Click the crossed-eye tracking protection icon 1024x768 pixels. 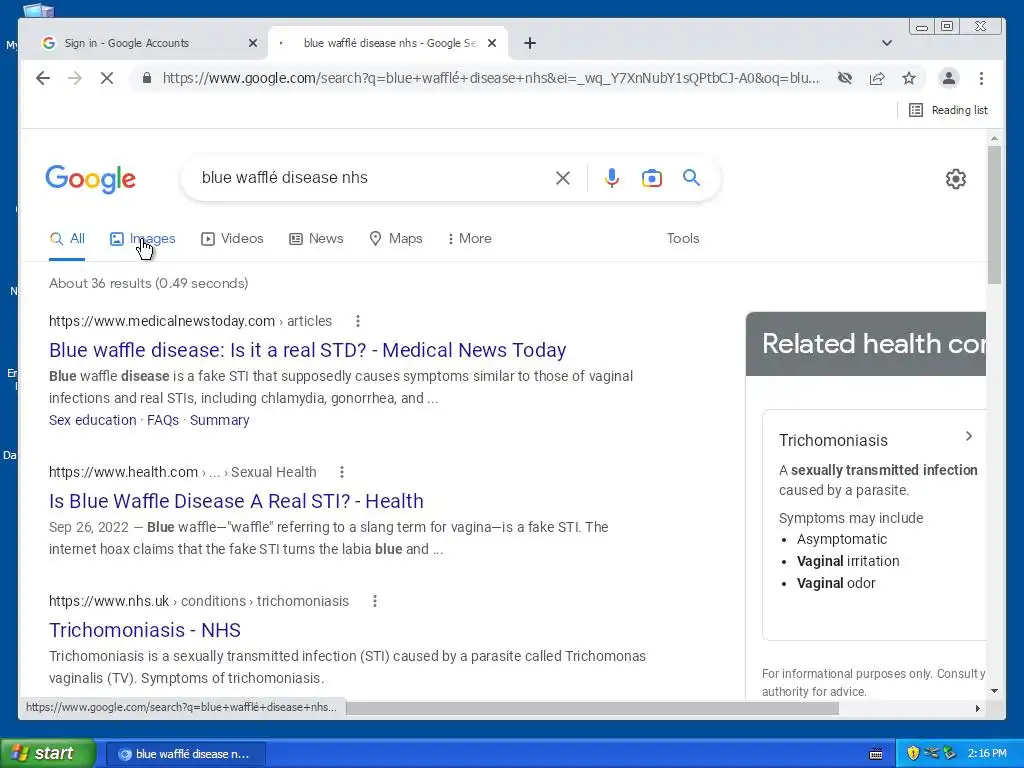[845, 78]
